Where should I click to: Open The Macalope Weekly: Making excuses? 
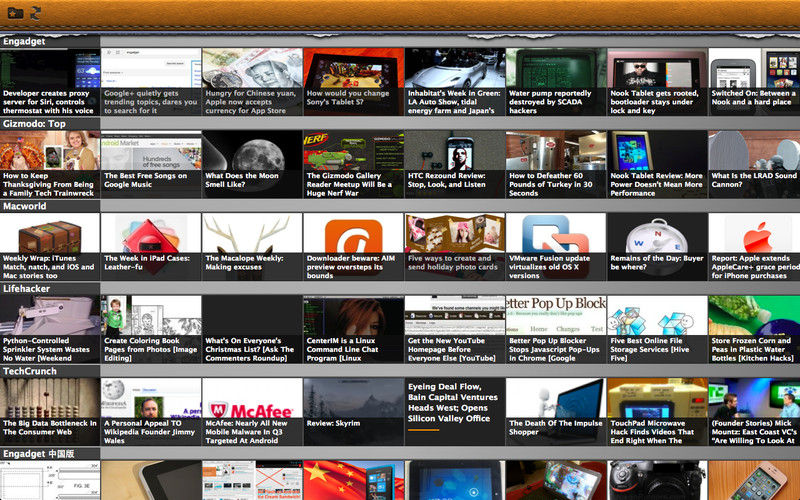(252, 247)
